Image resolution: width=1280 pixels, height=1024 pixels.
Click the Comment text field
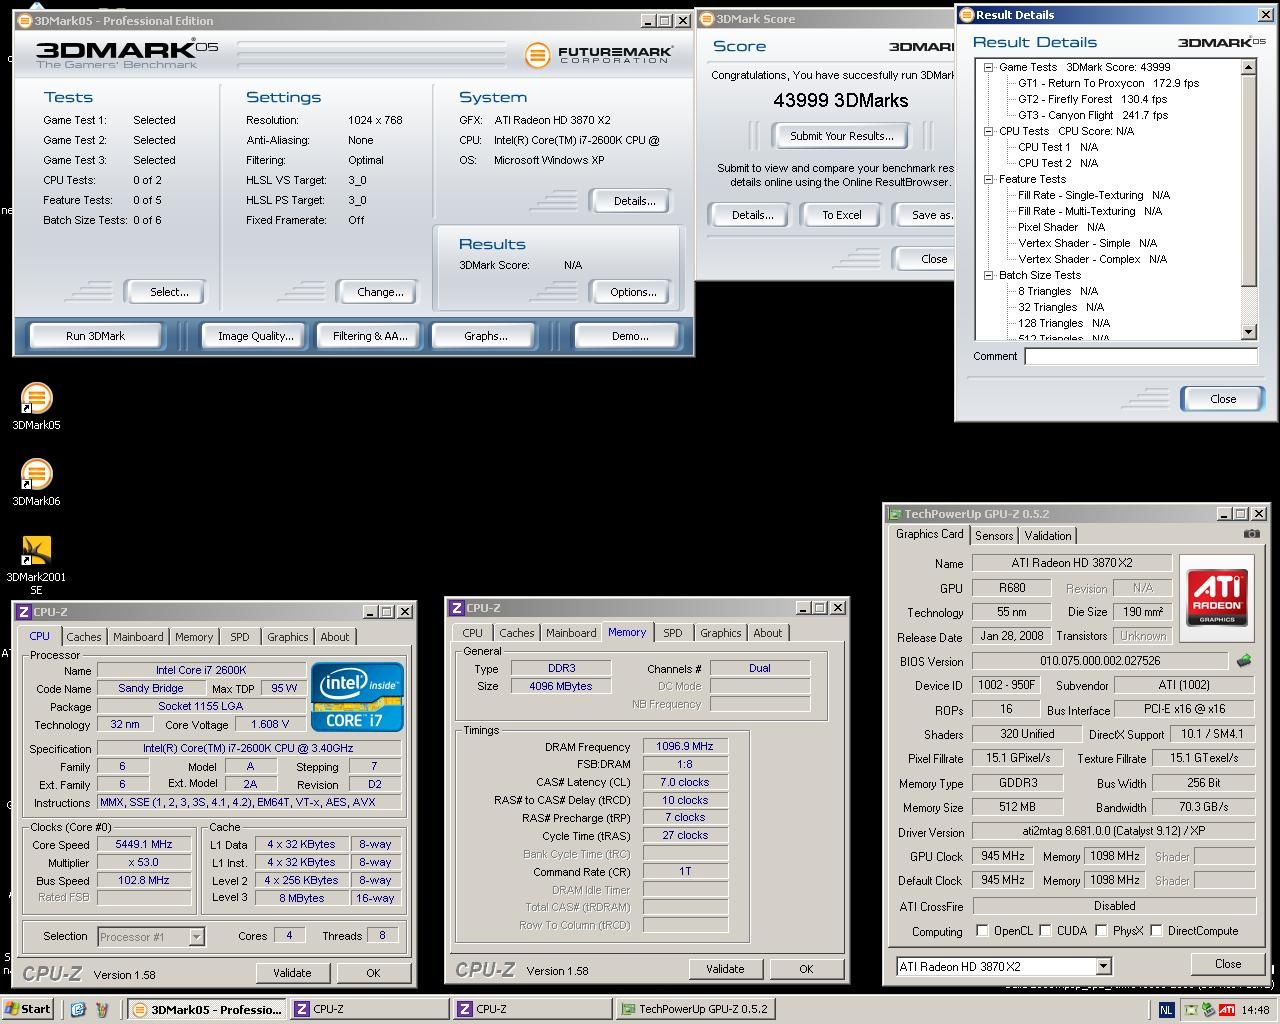click(x=1140, y=356)
